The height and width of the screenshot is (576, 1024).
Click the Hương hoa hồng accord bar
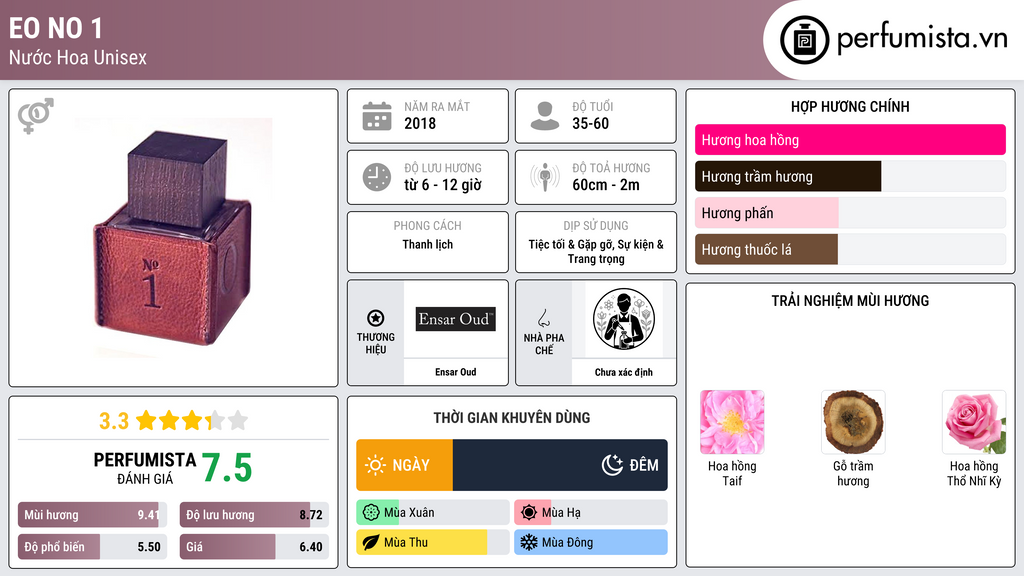click(x=850, y=140)
